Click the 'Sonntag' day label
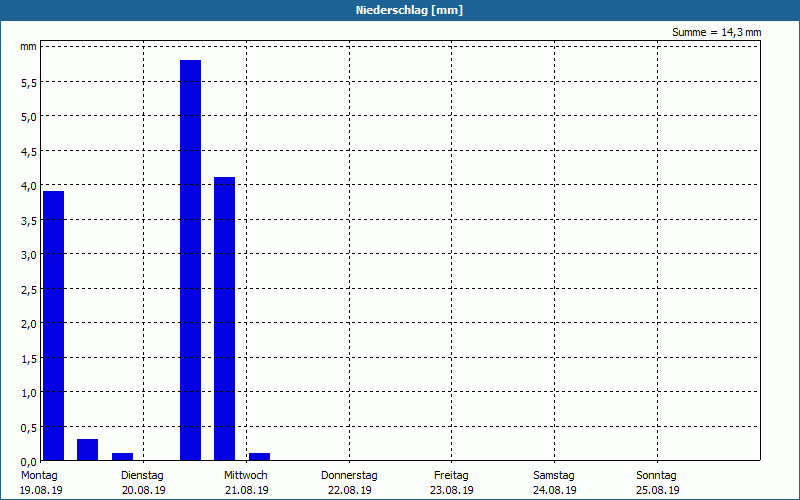This screenshot has height=500, width=800. [x=656, y=476]
